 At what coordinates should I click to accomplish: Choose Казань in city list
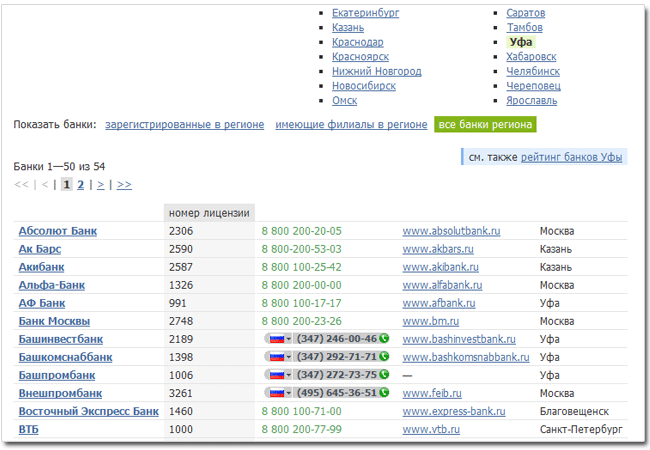point(348,28)
